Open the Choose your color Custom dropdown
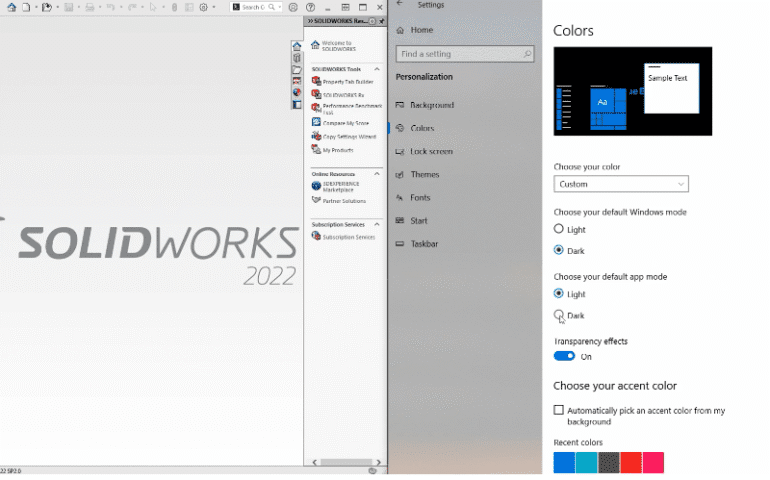The image size is (770, 480). (621, 184)
